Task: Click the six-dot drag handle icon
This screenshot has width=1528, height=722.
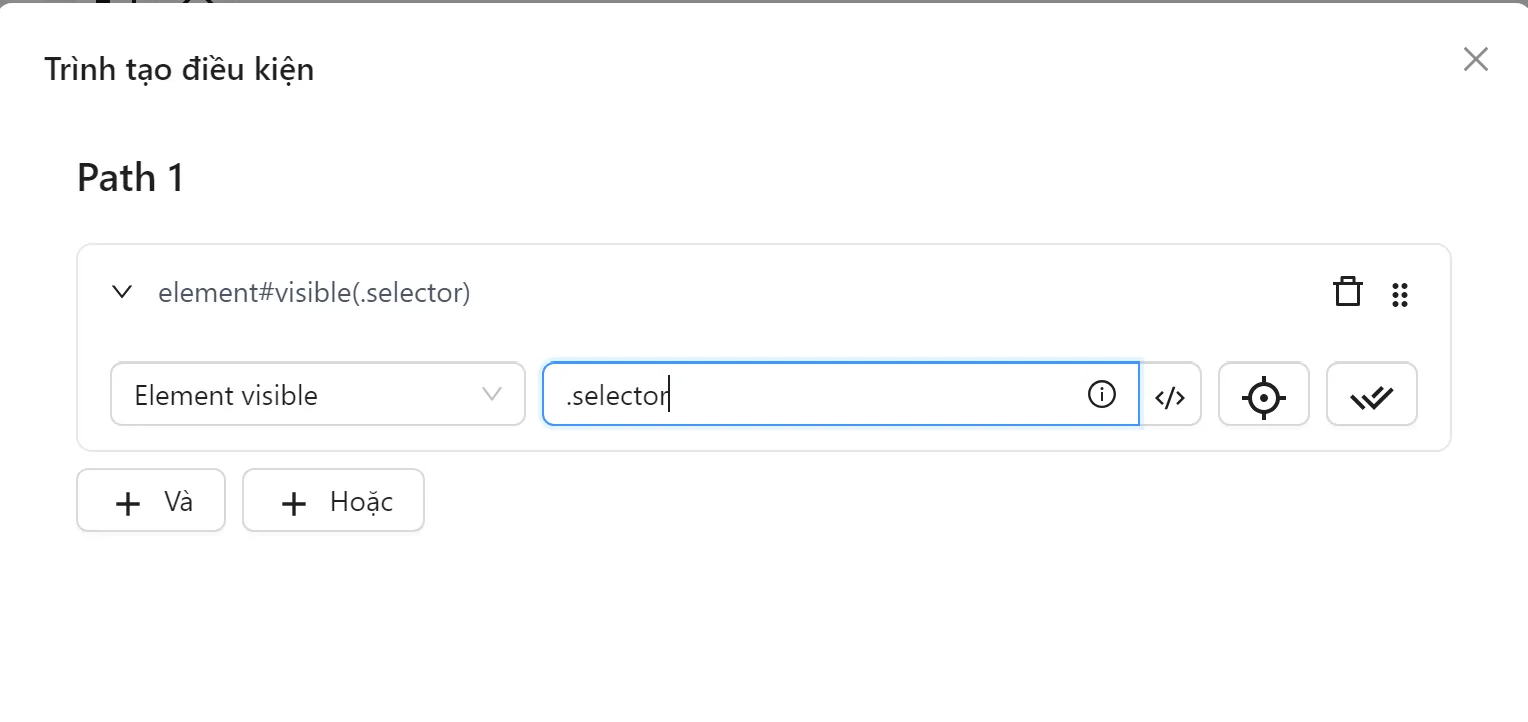Action: [1400, 294]
